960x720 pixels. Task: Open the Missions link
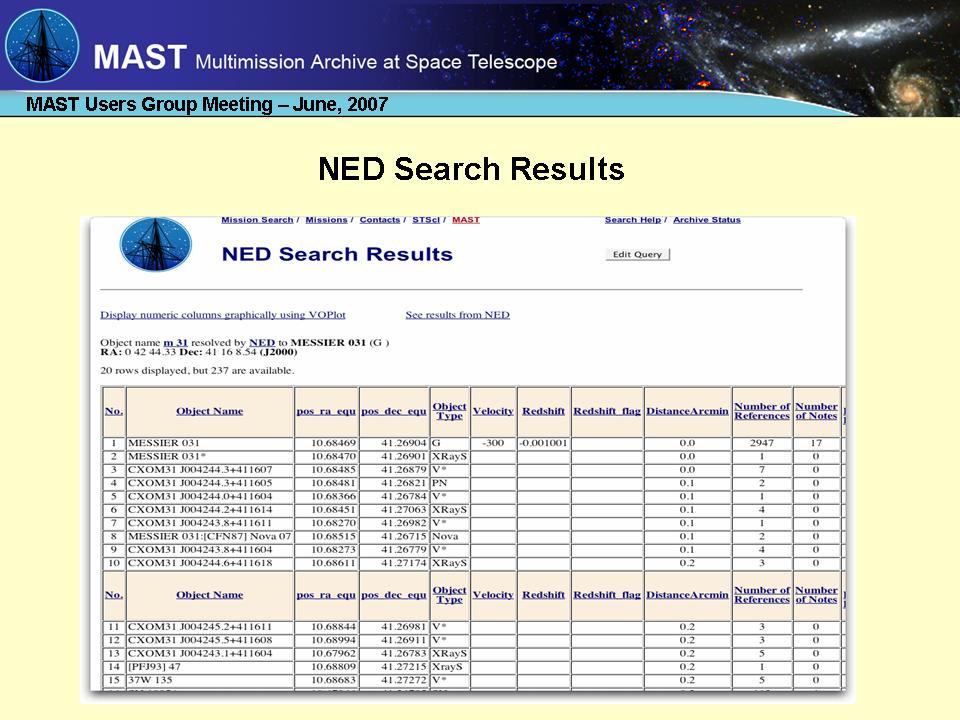tap(326, 220)
